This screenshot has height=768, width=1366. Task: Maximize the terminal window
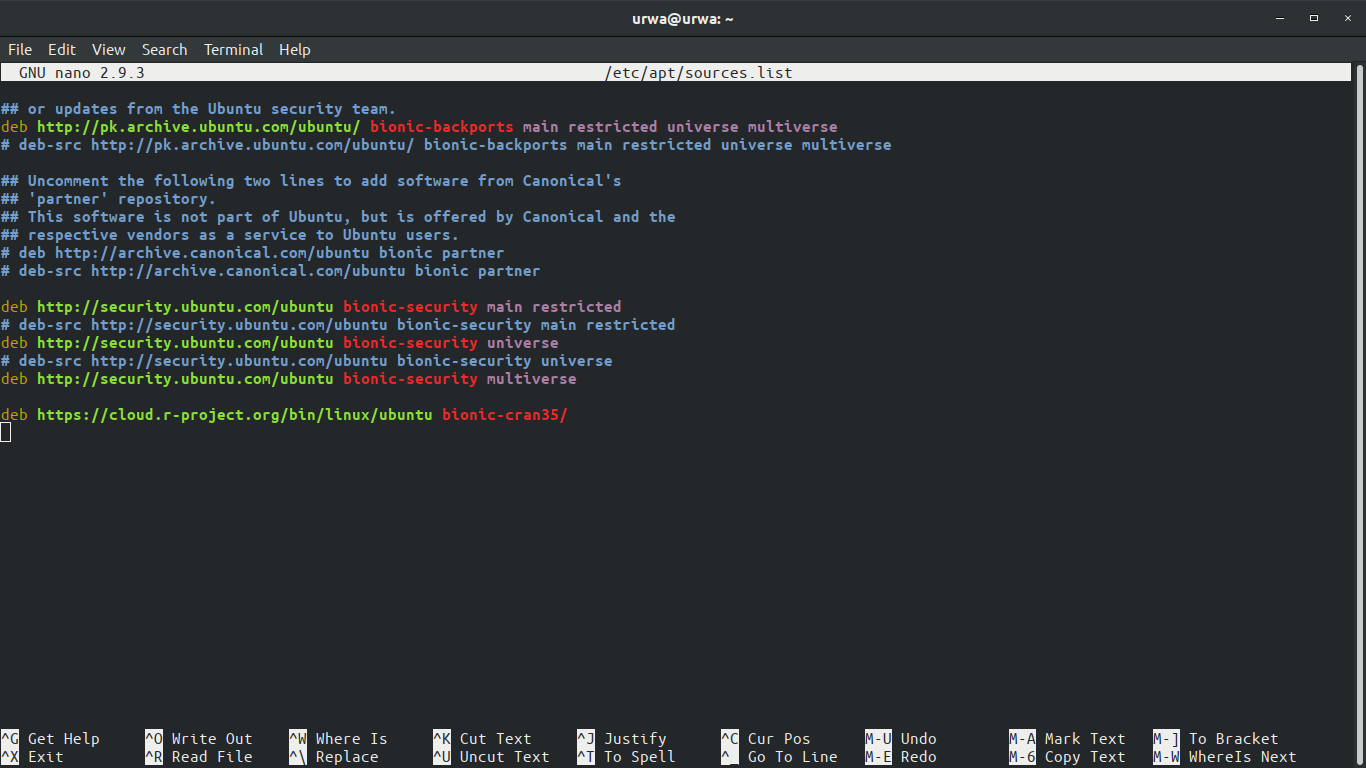pos(1314,18)
